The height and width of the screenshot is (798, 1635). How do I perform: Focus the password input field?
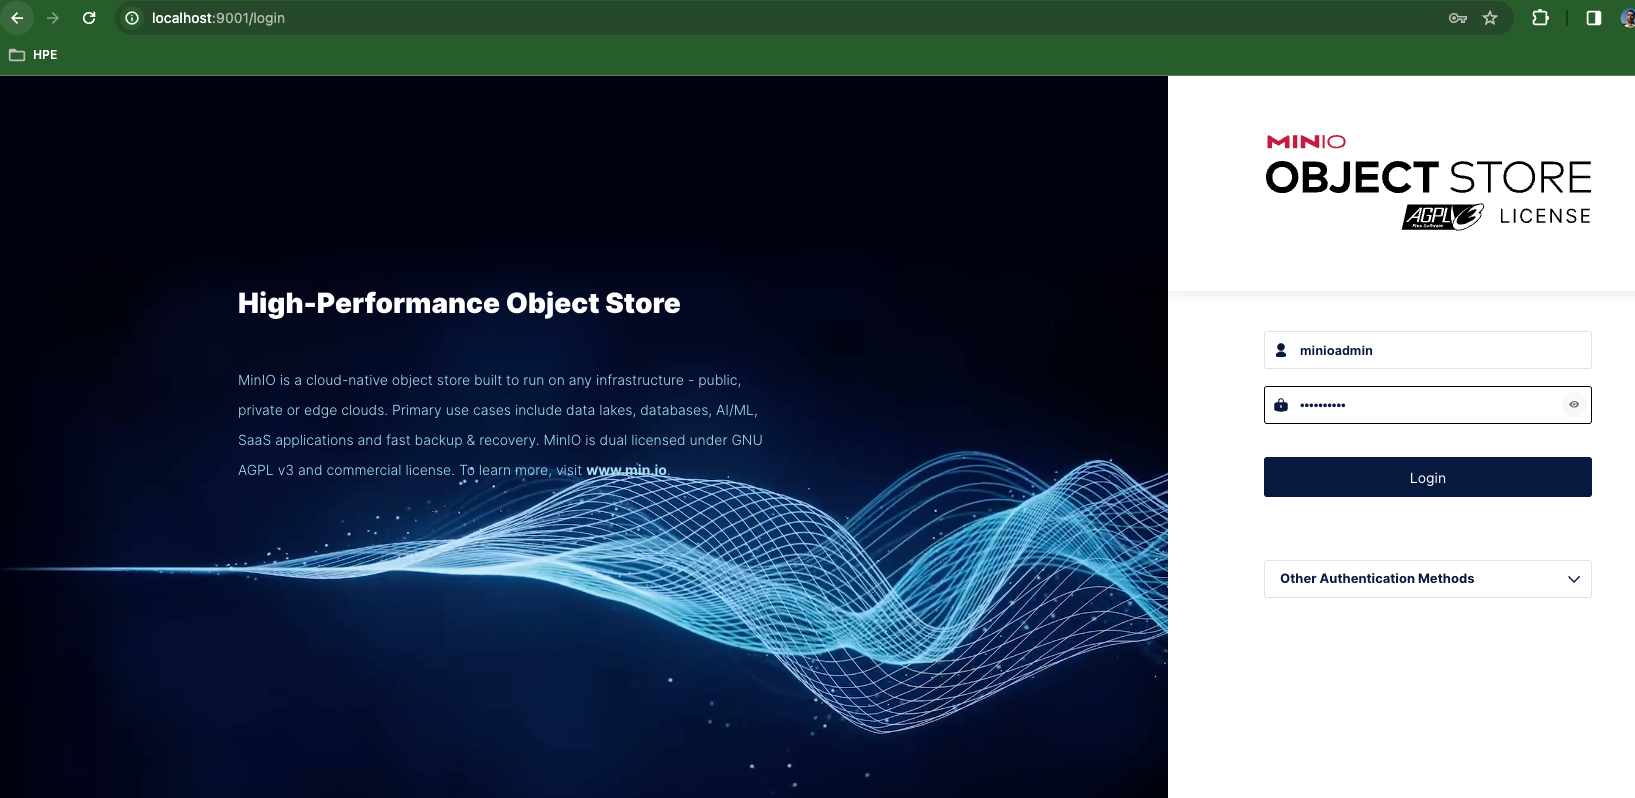(x=1428, y=405)
